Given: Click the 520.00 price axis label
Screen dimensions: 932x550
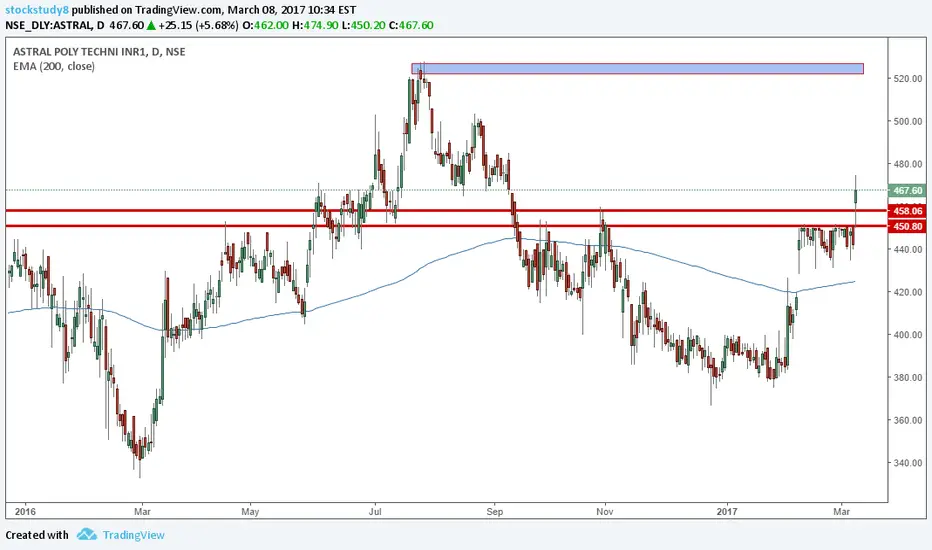Looking at the screenshot, I should click(x=908, y=78).
